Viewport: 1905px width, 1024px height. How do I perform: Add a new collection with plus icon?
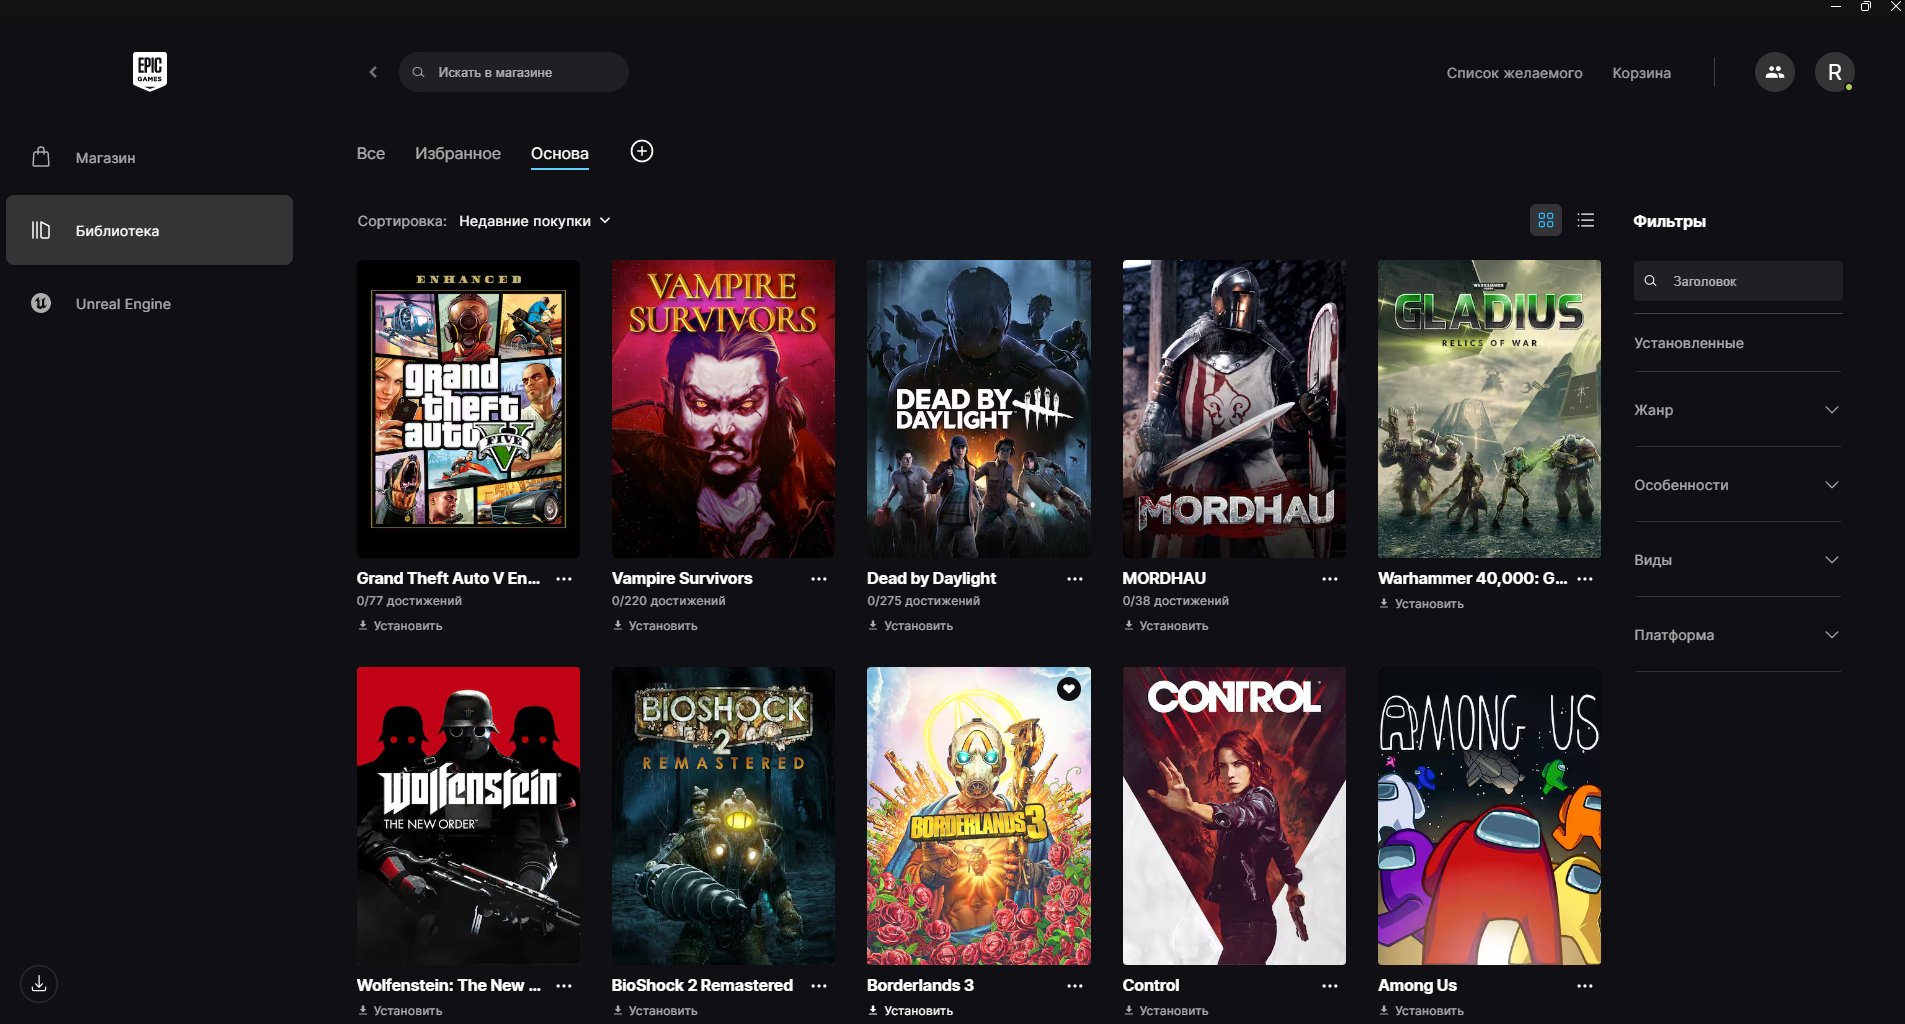pyautogui.click(x=642, y=151)
